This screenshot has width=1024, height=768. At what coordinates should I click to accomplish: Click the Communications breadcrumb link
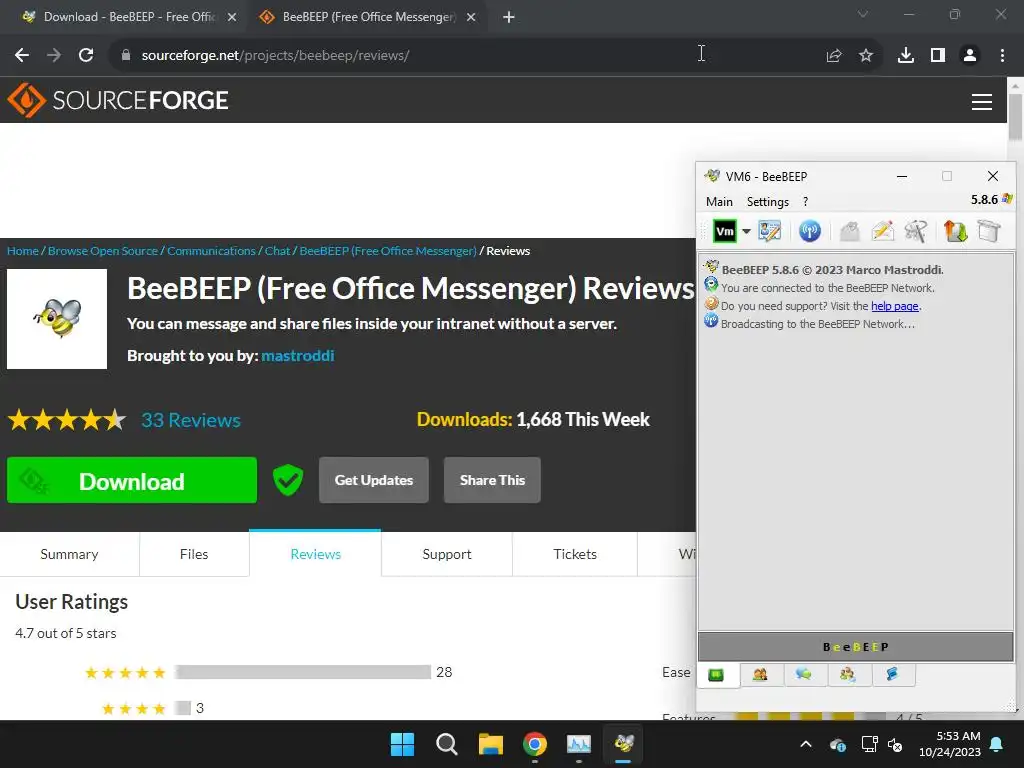[x=211, y=251]
